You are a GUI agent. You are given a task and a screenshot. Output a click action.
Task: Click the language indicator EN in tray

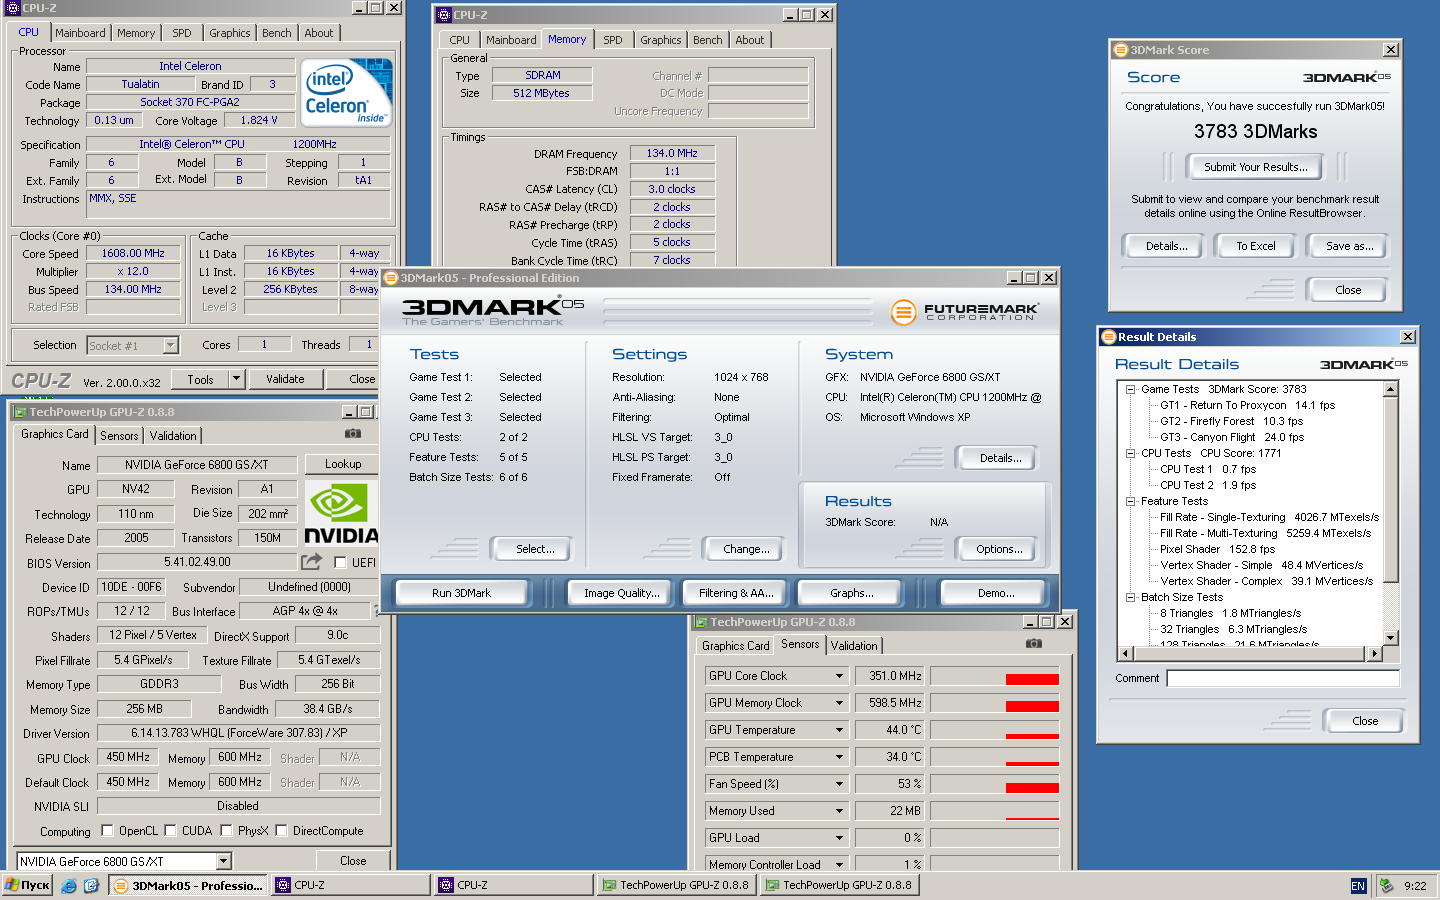[1358, 886]
